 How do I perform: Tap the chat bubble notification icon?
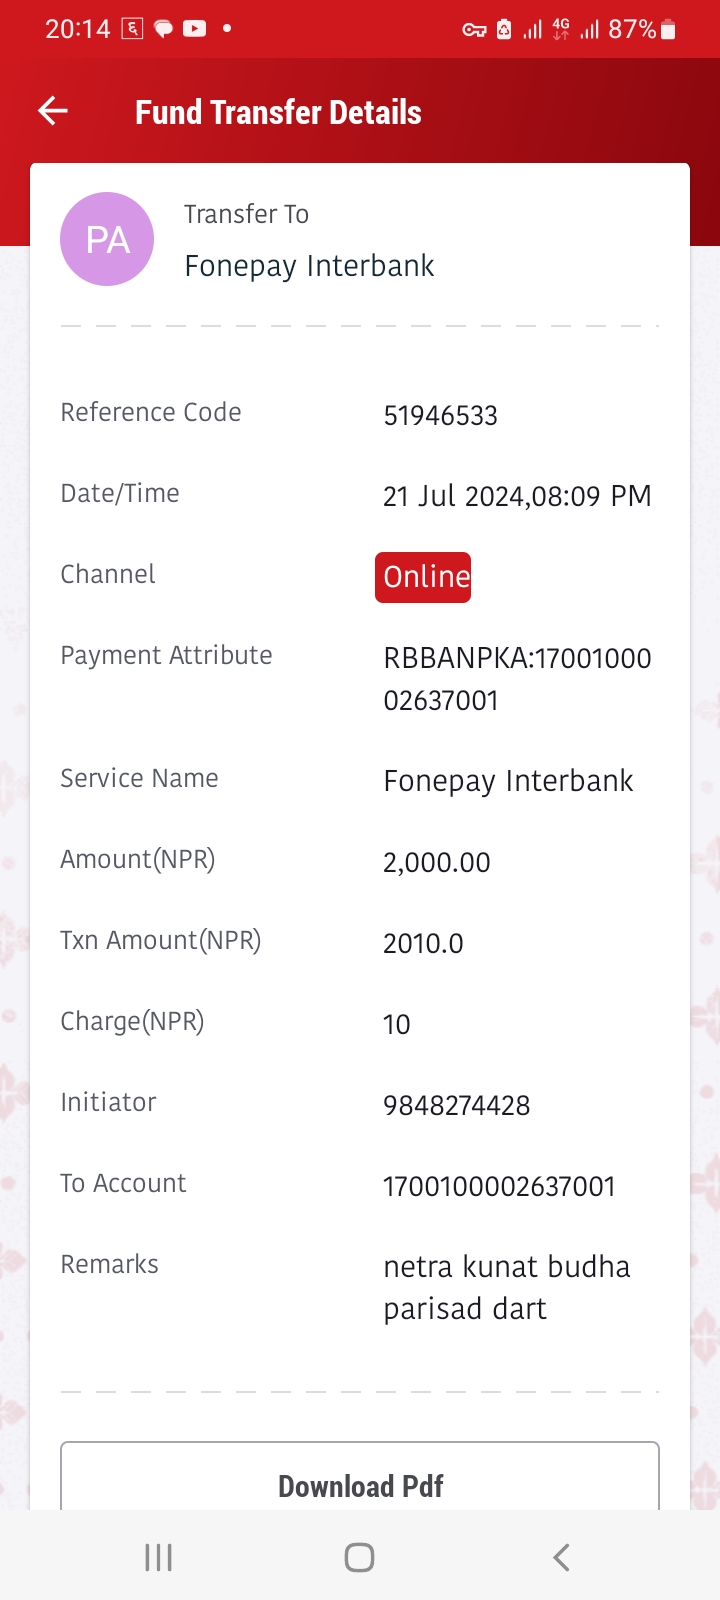163,29
